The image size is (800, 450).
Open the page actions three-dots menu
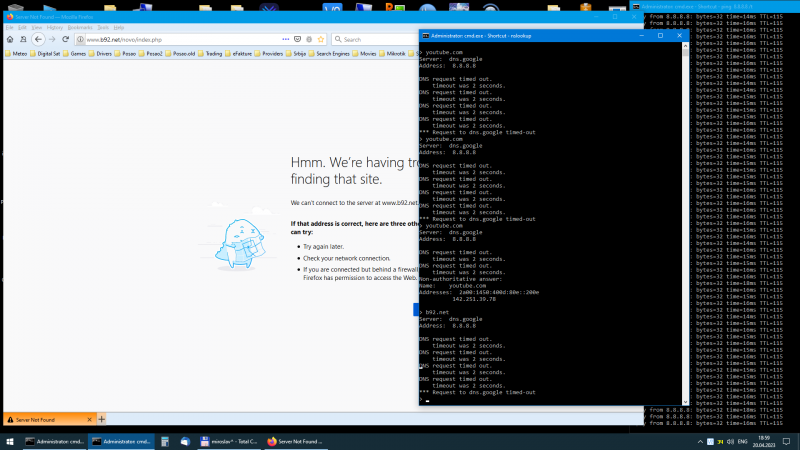pos(286,39)
